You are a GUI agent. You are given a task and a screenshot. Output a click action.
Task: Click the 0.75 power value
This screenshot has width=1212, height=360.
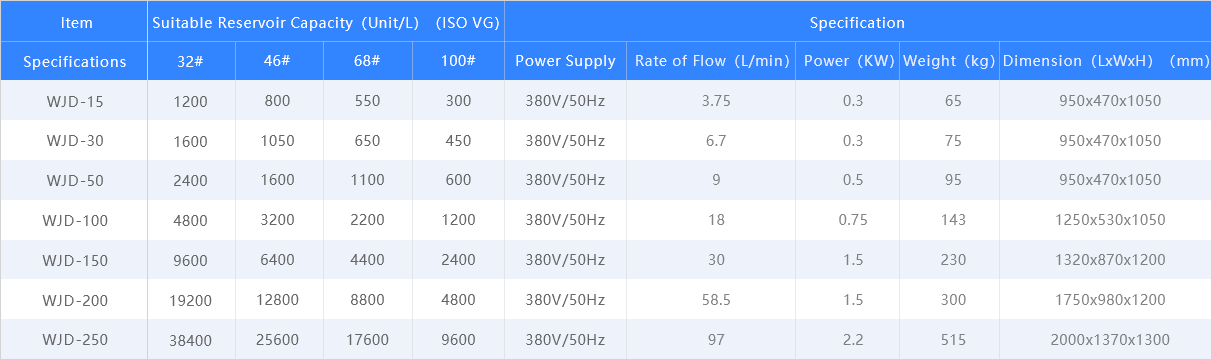[x=853, y=220]
